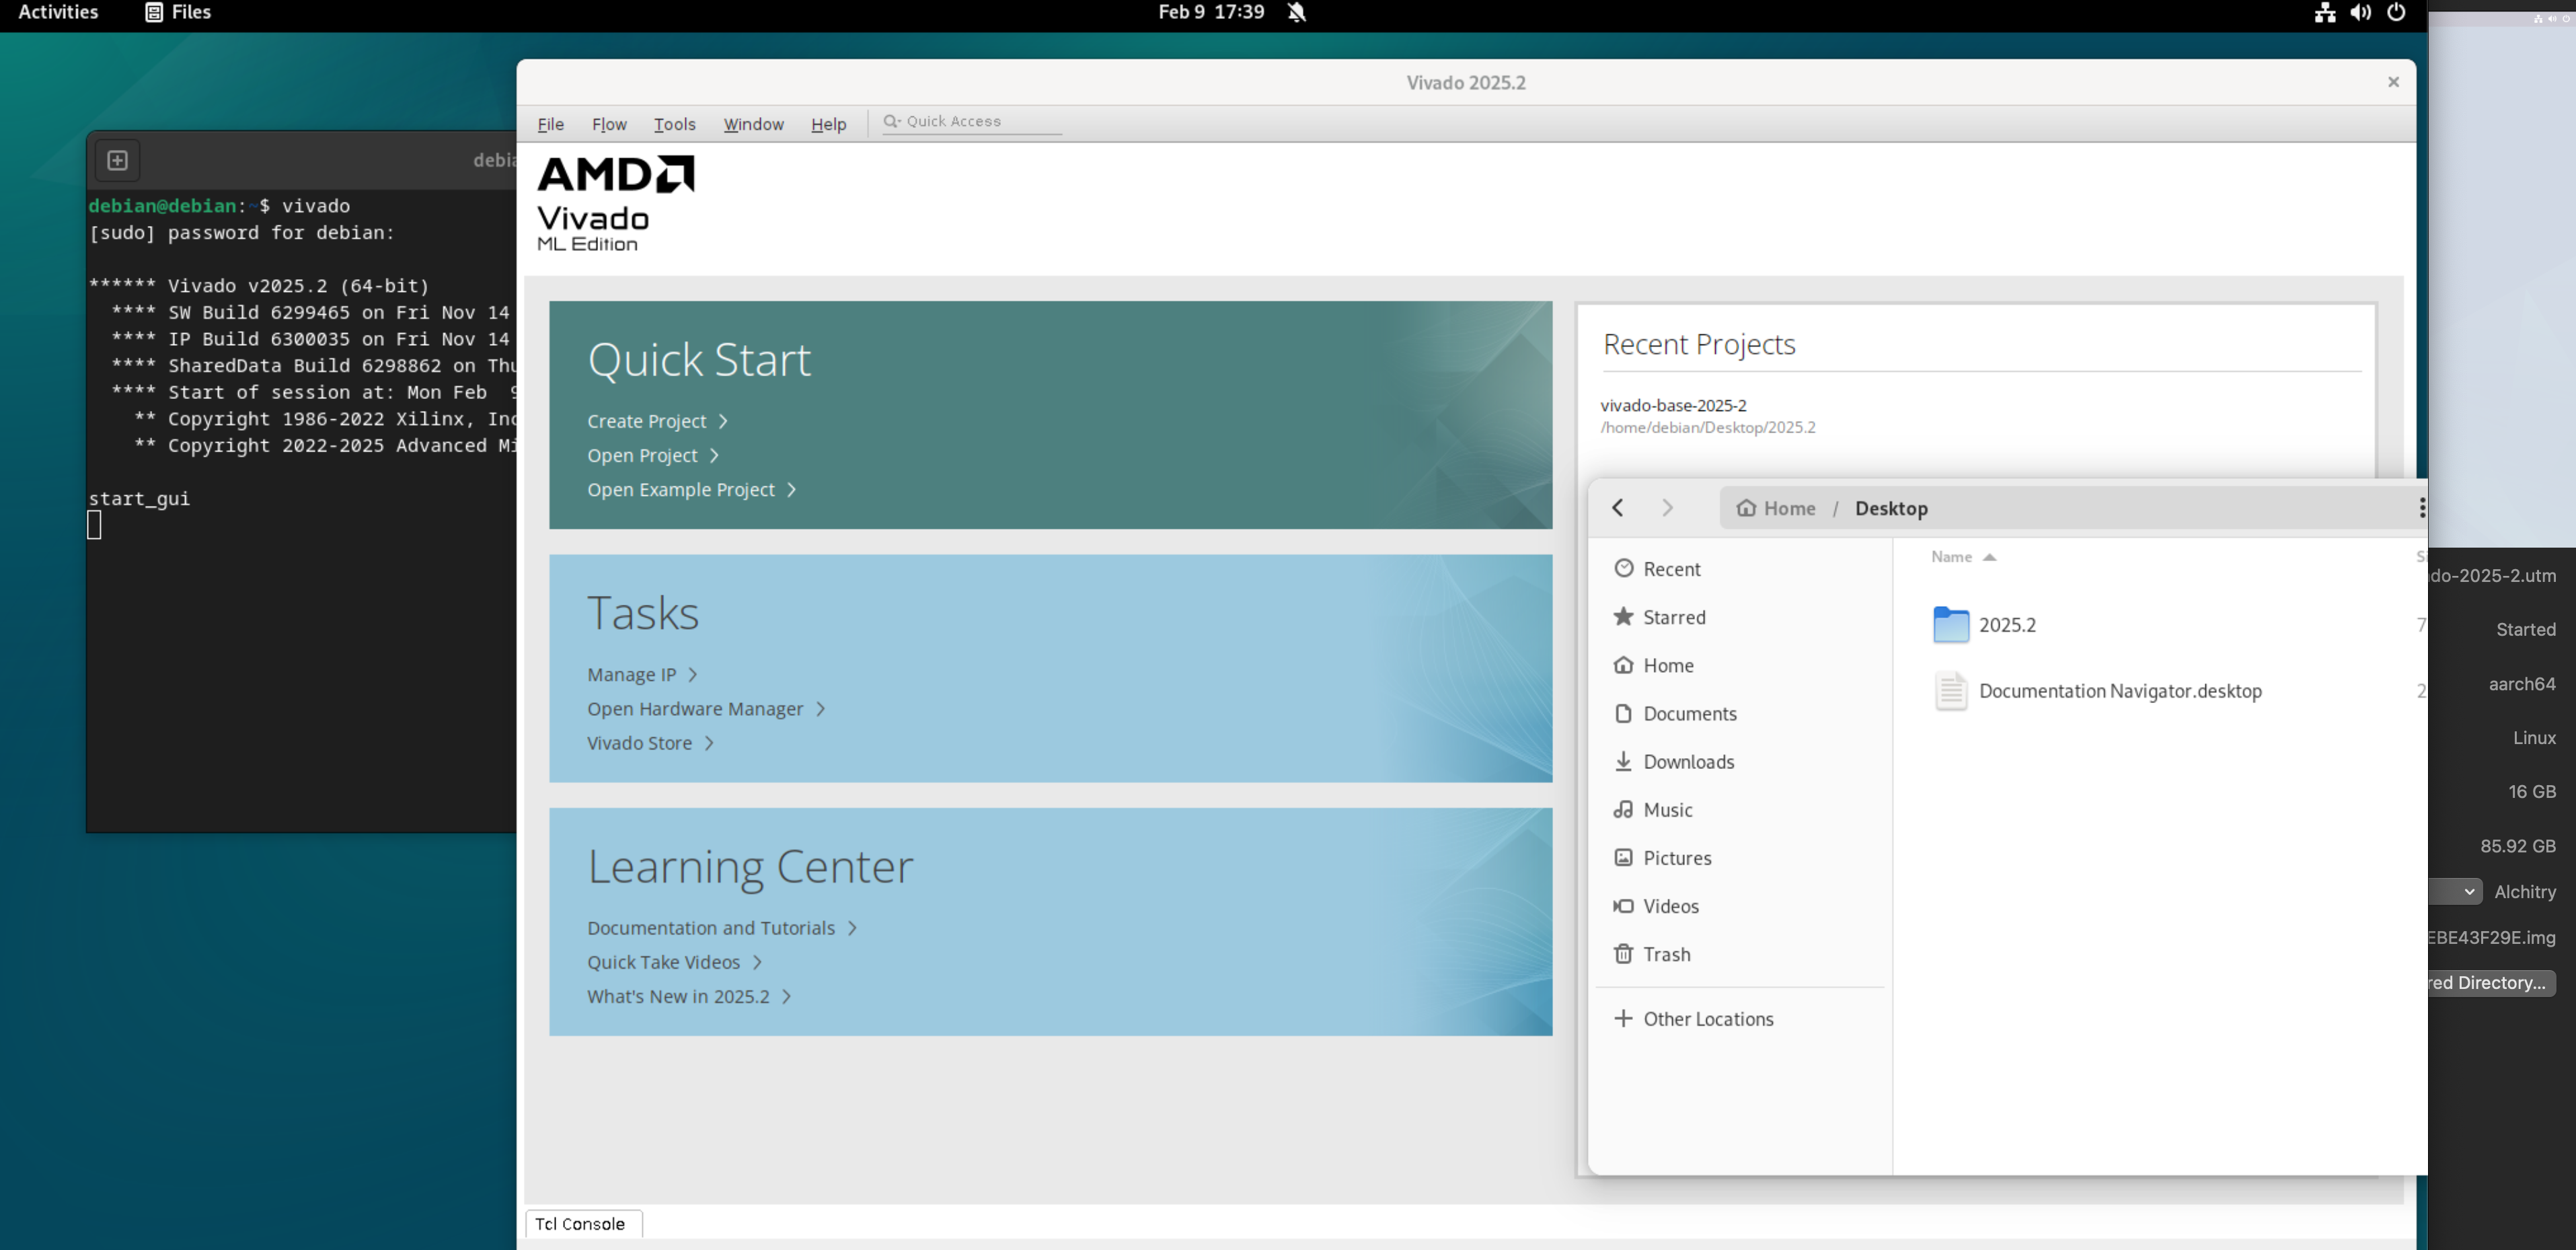Click the muted notifications bell icon
The image size is (2576, 1250).
pyautogui.click(x=1297, y=12)
